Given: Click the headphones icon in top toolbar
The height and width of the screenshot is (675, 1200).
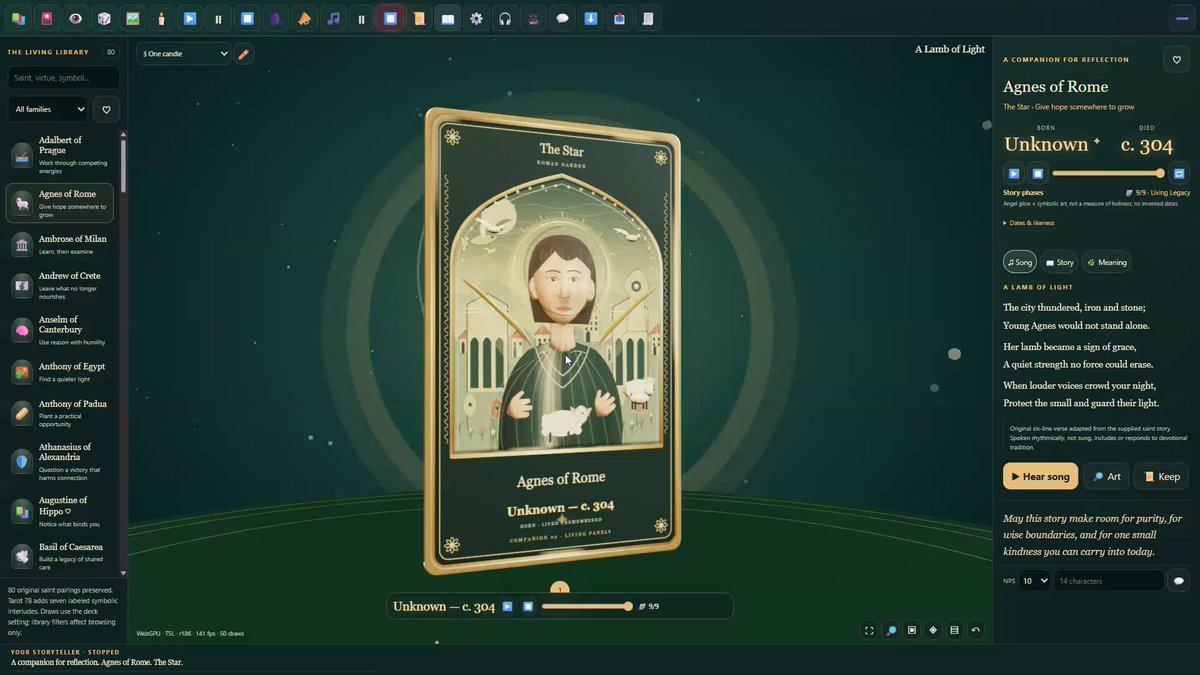Looking at the screenshot, I should click(x=505, y=18).
